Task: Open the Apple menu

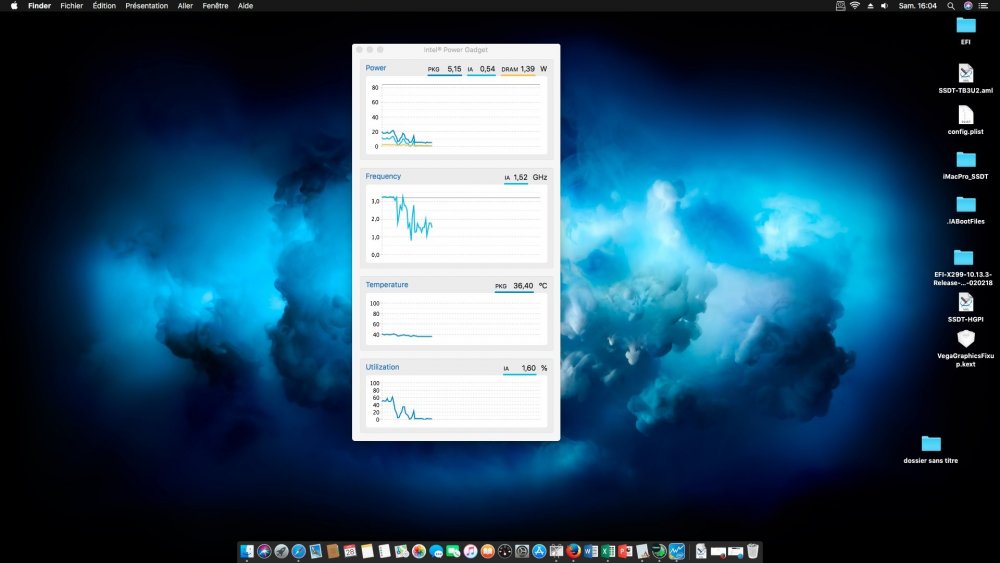Action: click(x=14, y=6)
